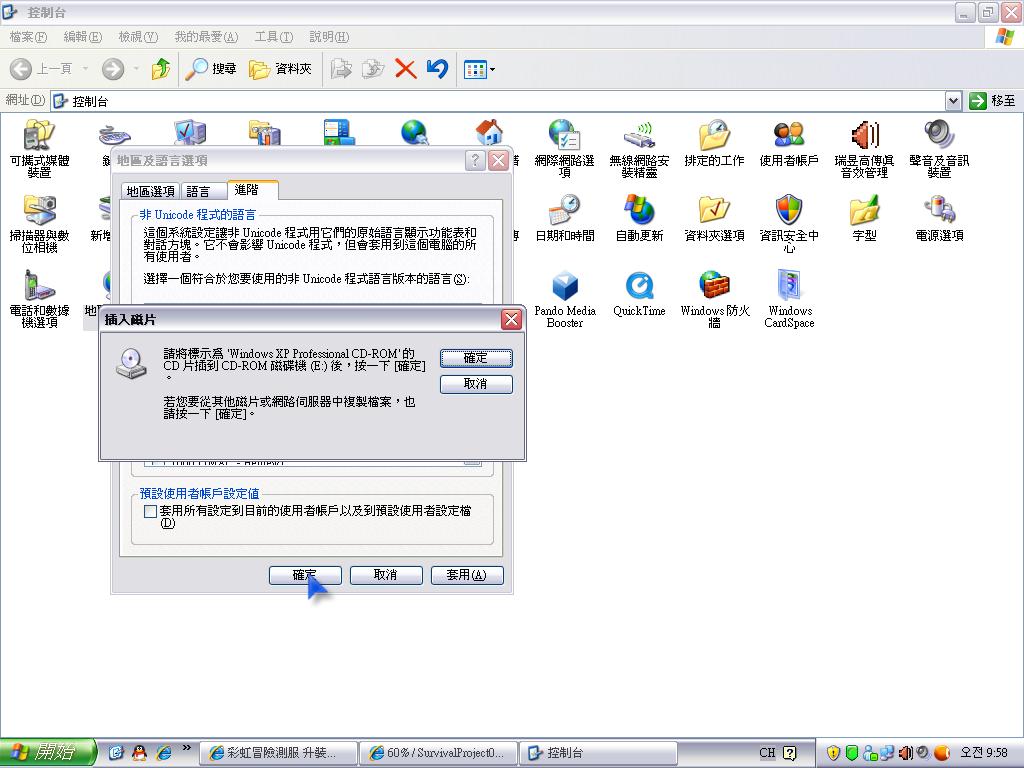This screenshot has width=1024, height=768.
Task: Click the 套用 apply button
Action: coord(466,575)
